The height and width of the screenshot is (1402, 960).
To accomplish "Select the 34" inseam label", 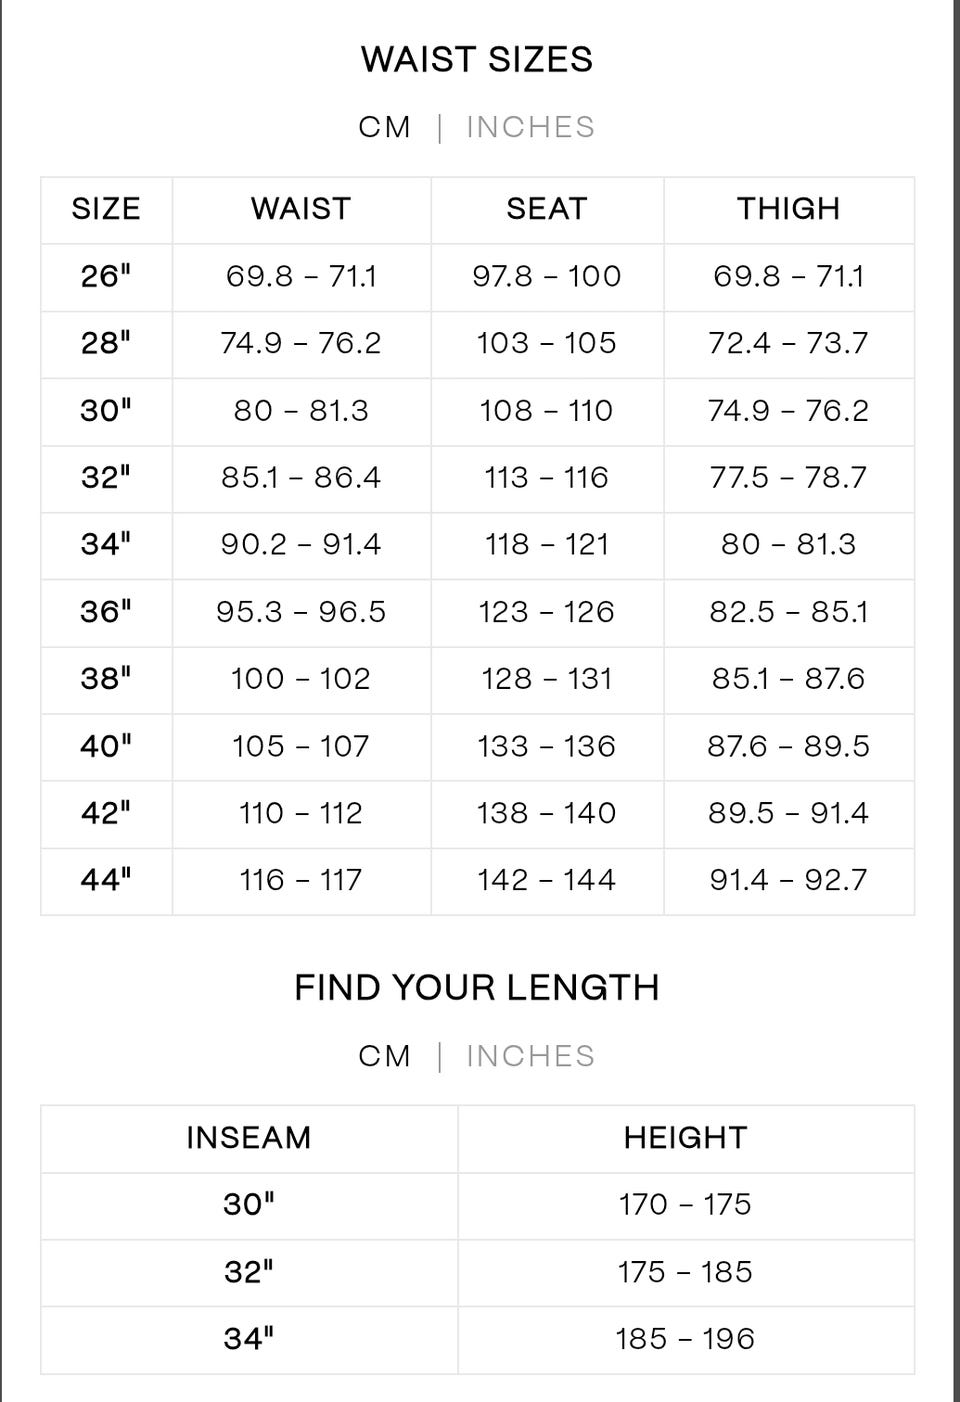I will click(x=249, y=1339).
